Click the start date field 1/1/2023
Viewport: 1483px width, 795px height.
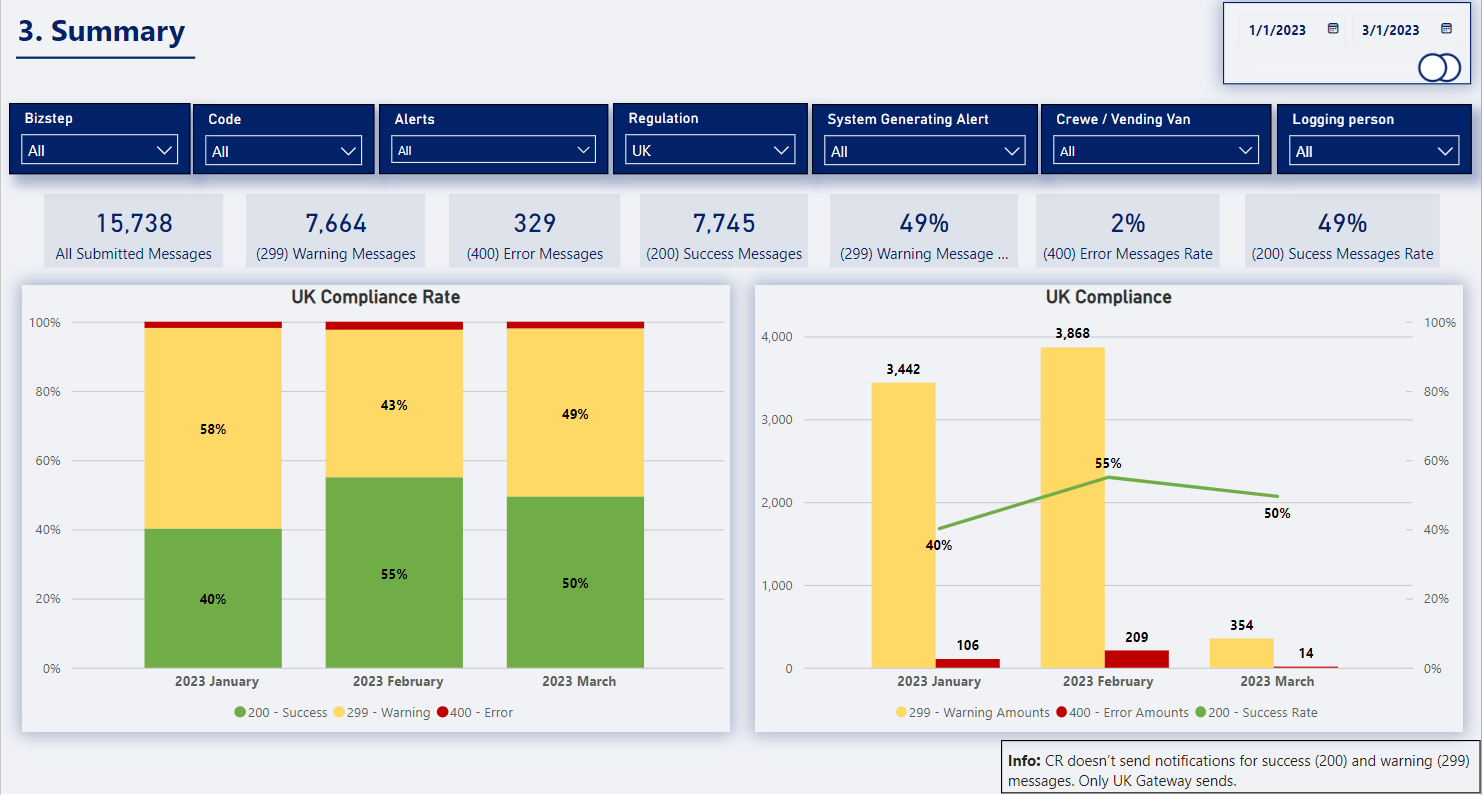(x=1277, y=30)
